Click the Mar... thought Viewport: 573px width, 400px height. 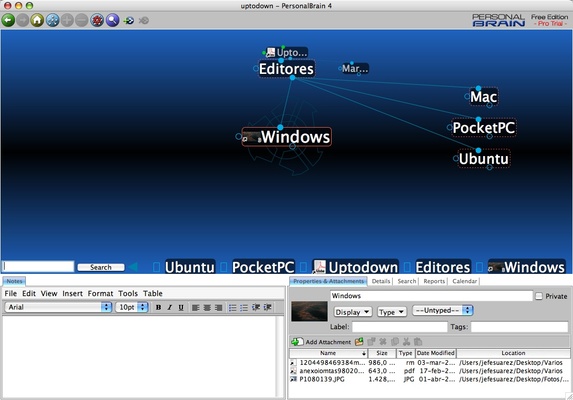coord(355,68)
